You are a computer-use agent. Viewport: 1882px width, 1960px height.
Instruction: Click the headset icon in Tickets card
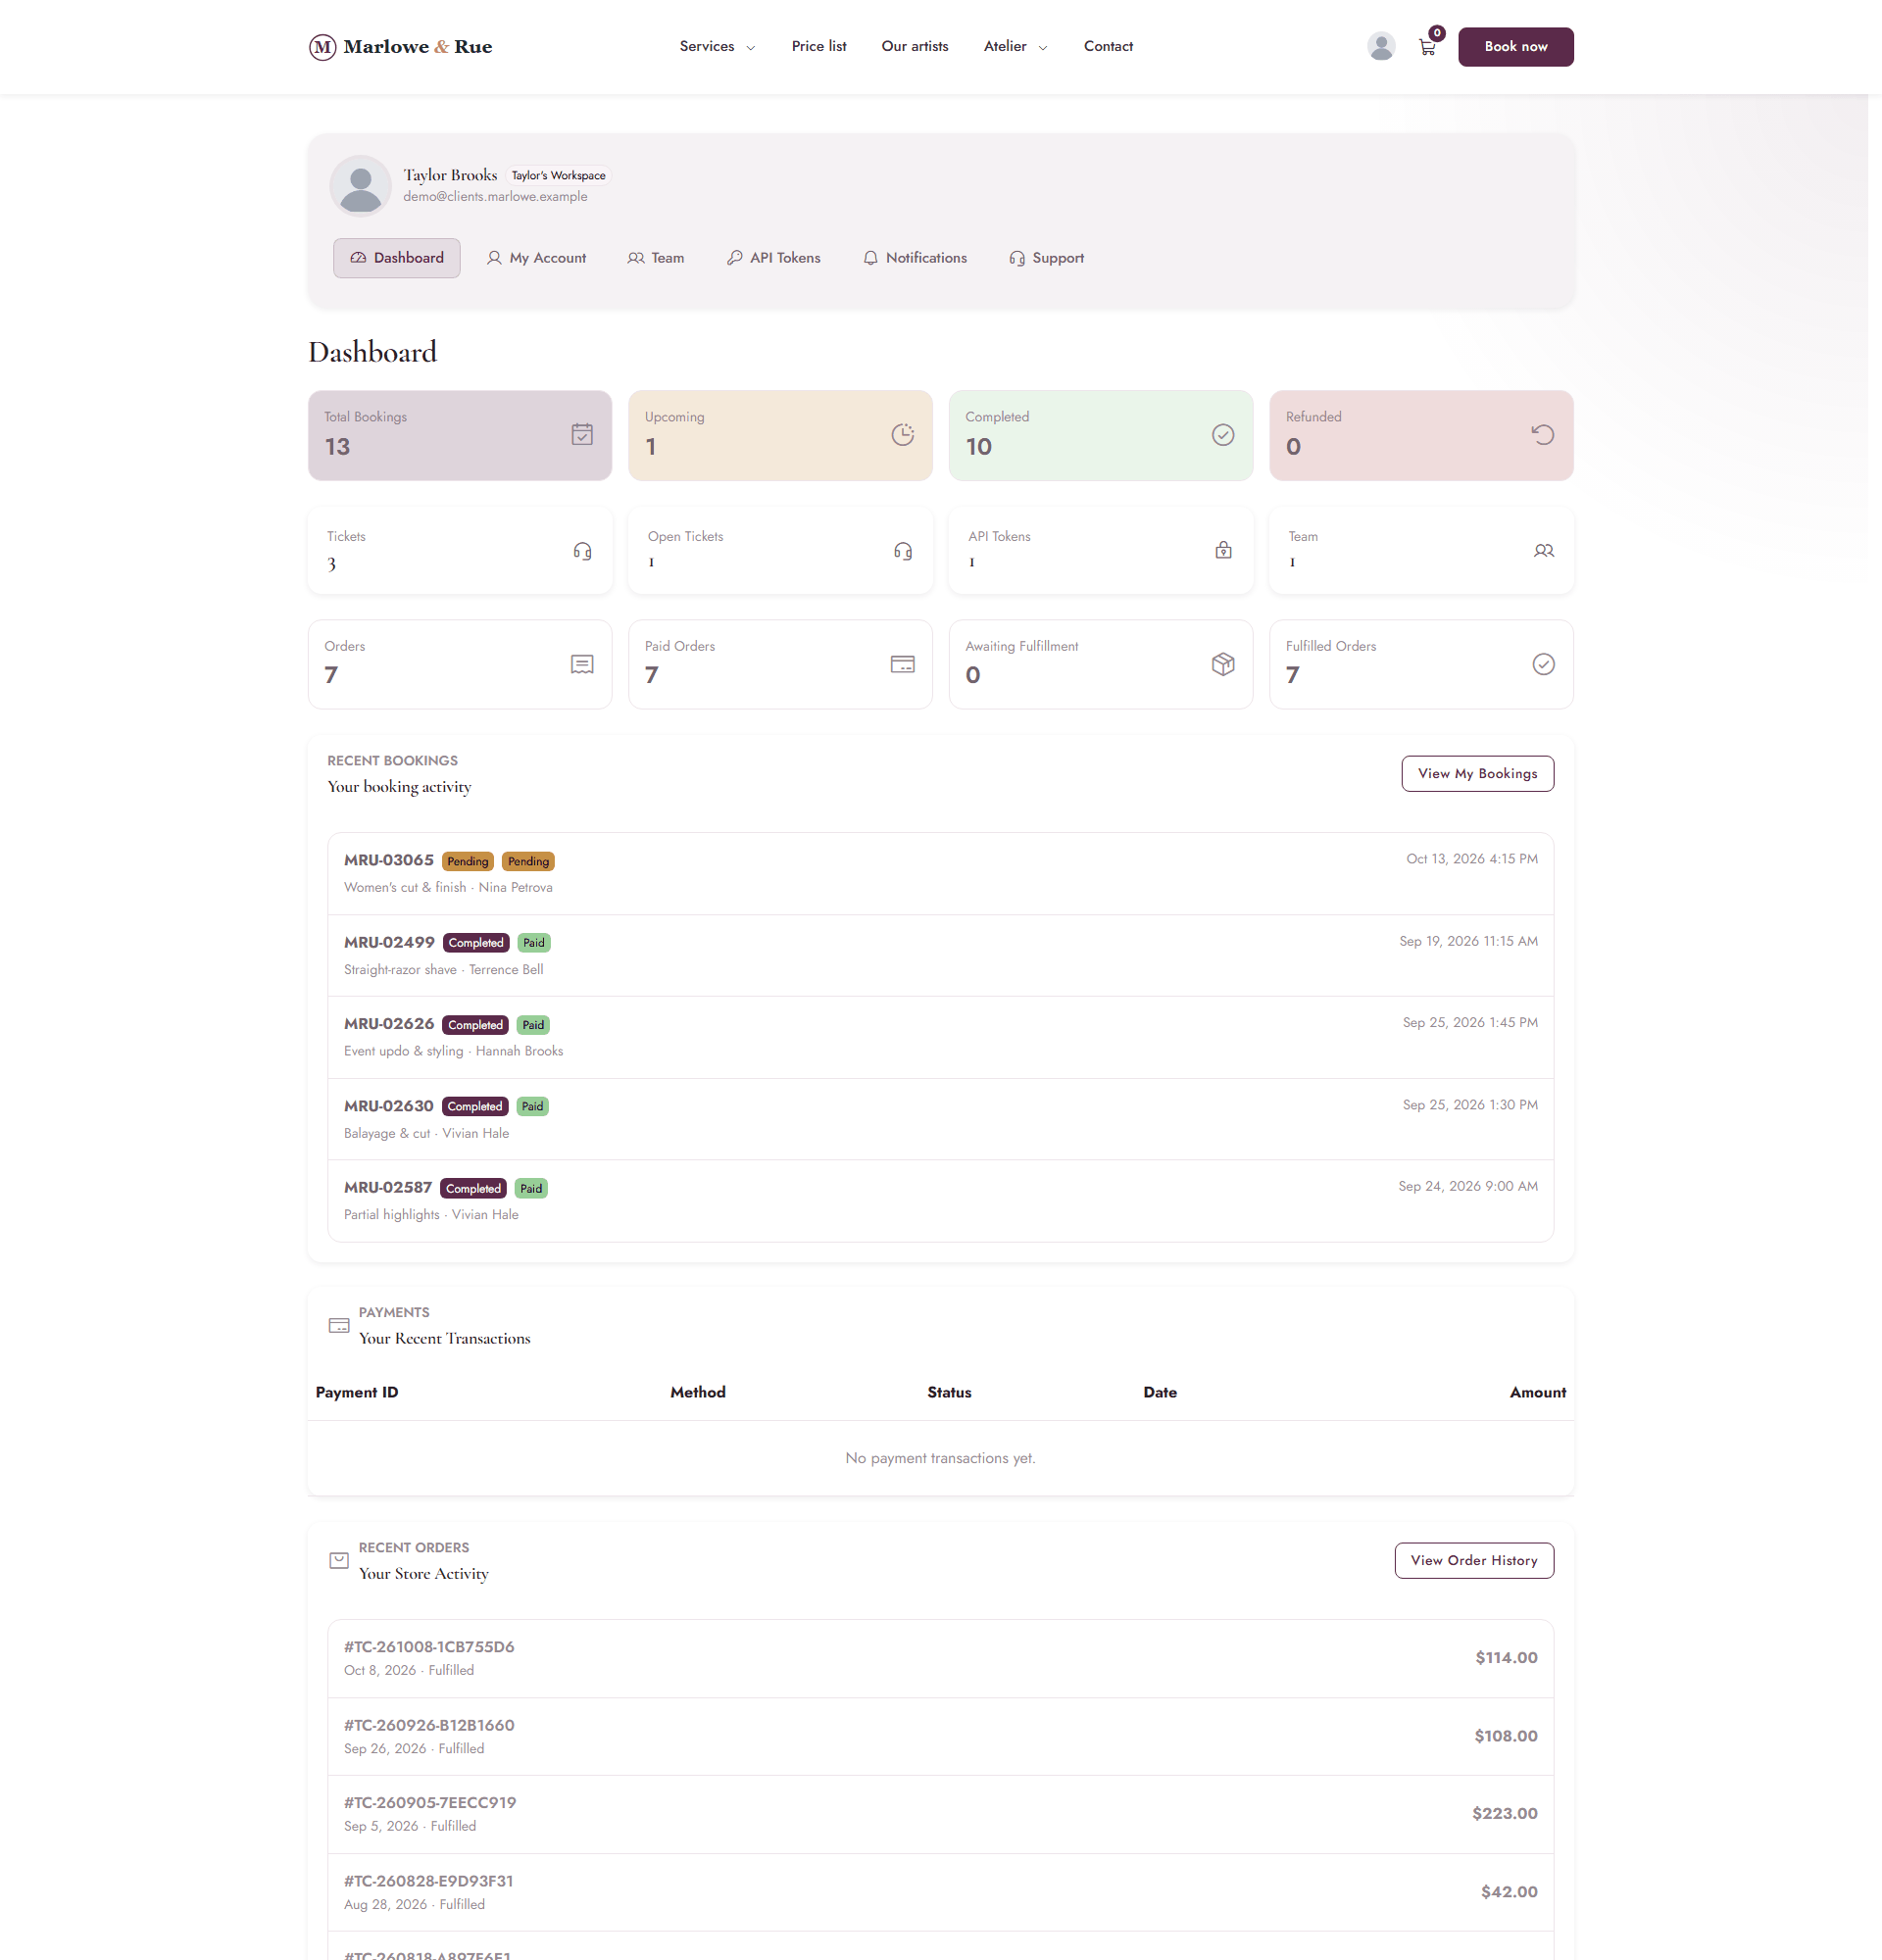coord(582,550)
